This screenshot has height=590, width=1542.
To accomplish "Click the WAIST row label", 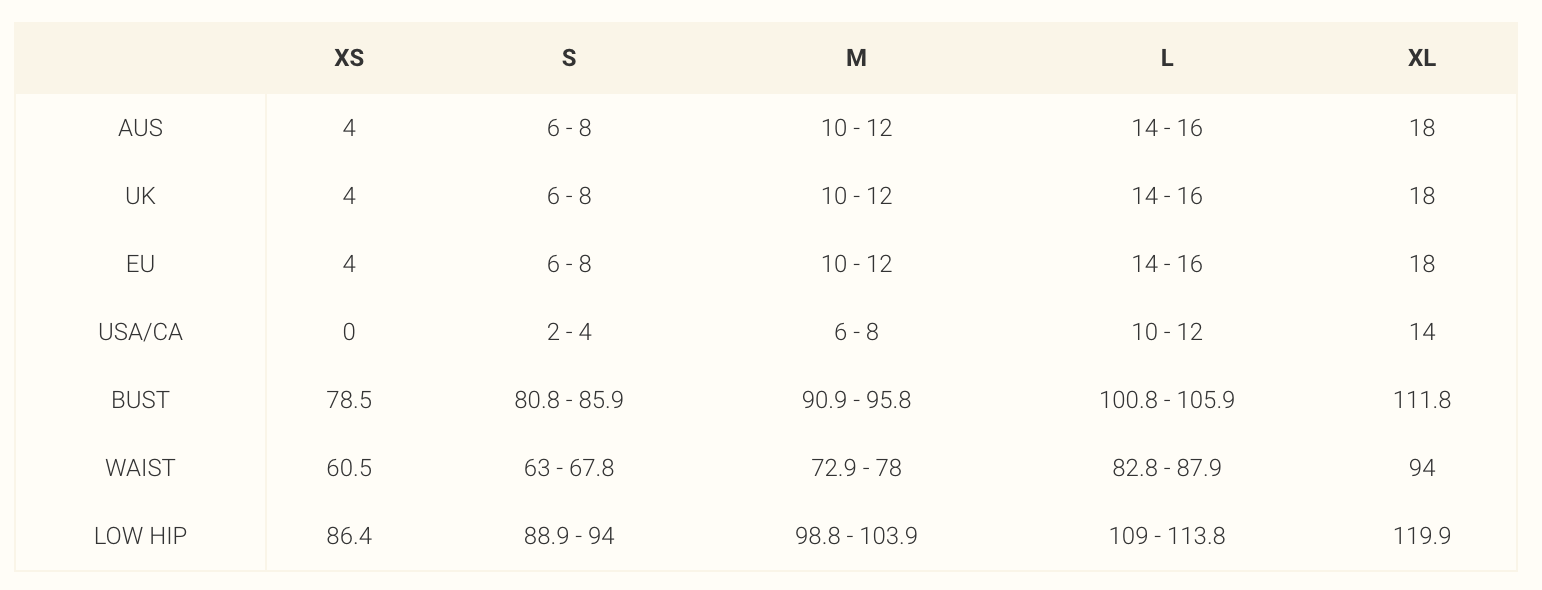I will click(140, 468).
